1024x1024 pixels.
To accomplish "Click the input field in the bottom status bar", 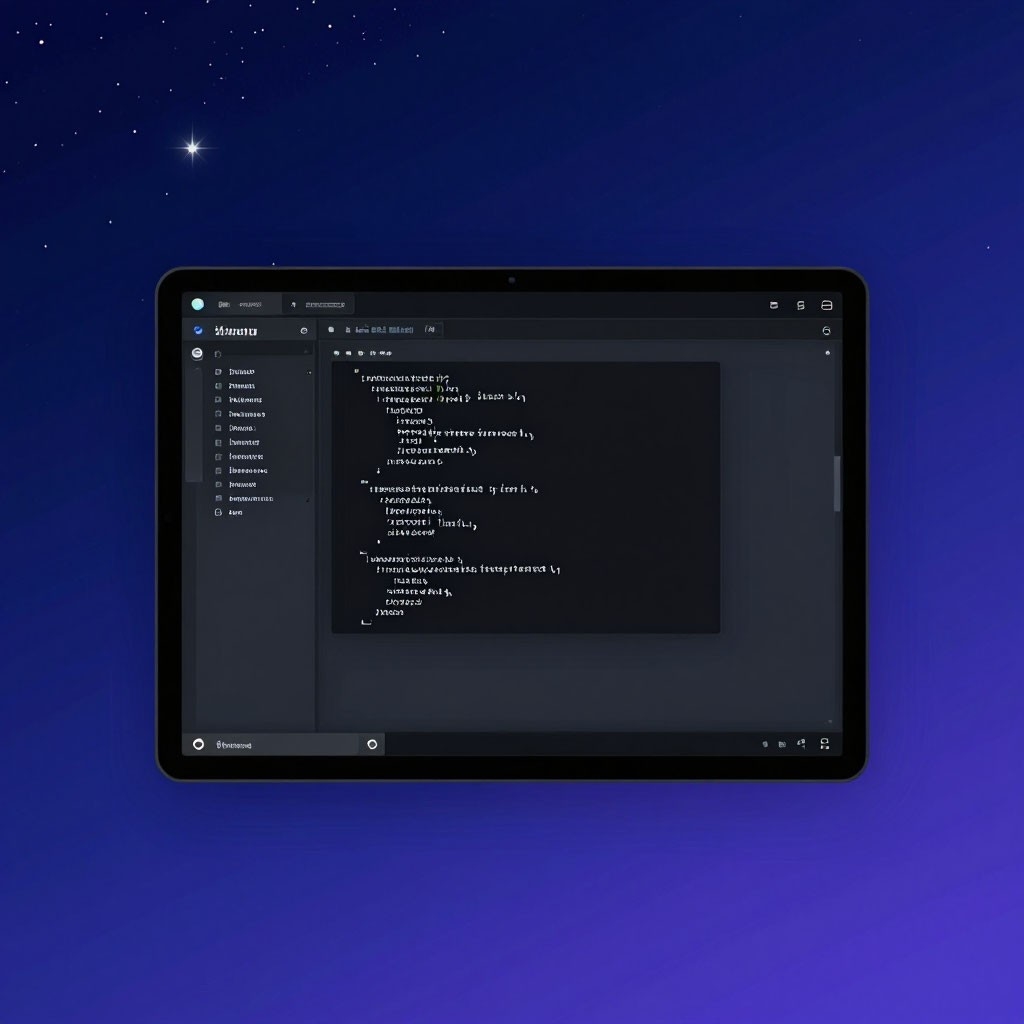I will click(285, 744).
